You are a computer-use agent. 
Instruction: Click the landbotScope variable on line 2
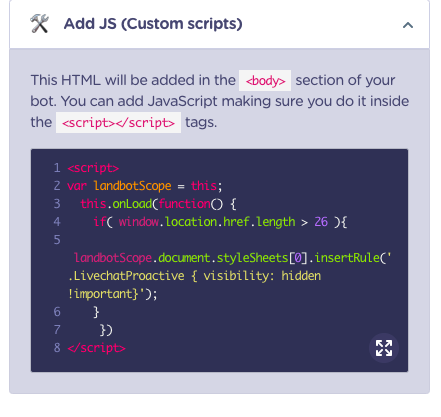(x=132, y=186)
